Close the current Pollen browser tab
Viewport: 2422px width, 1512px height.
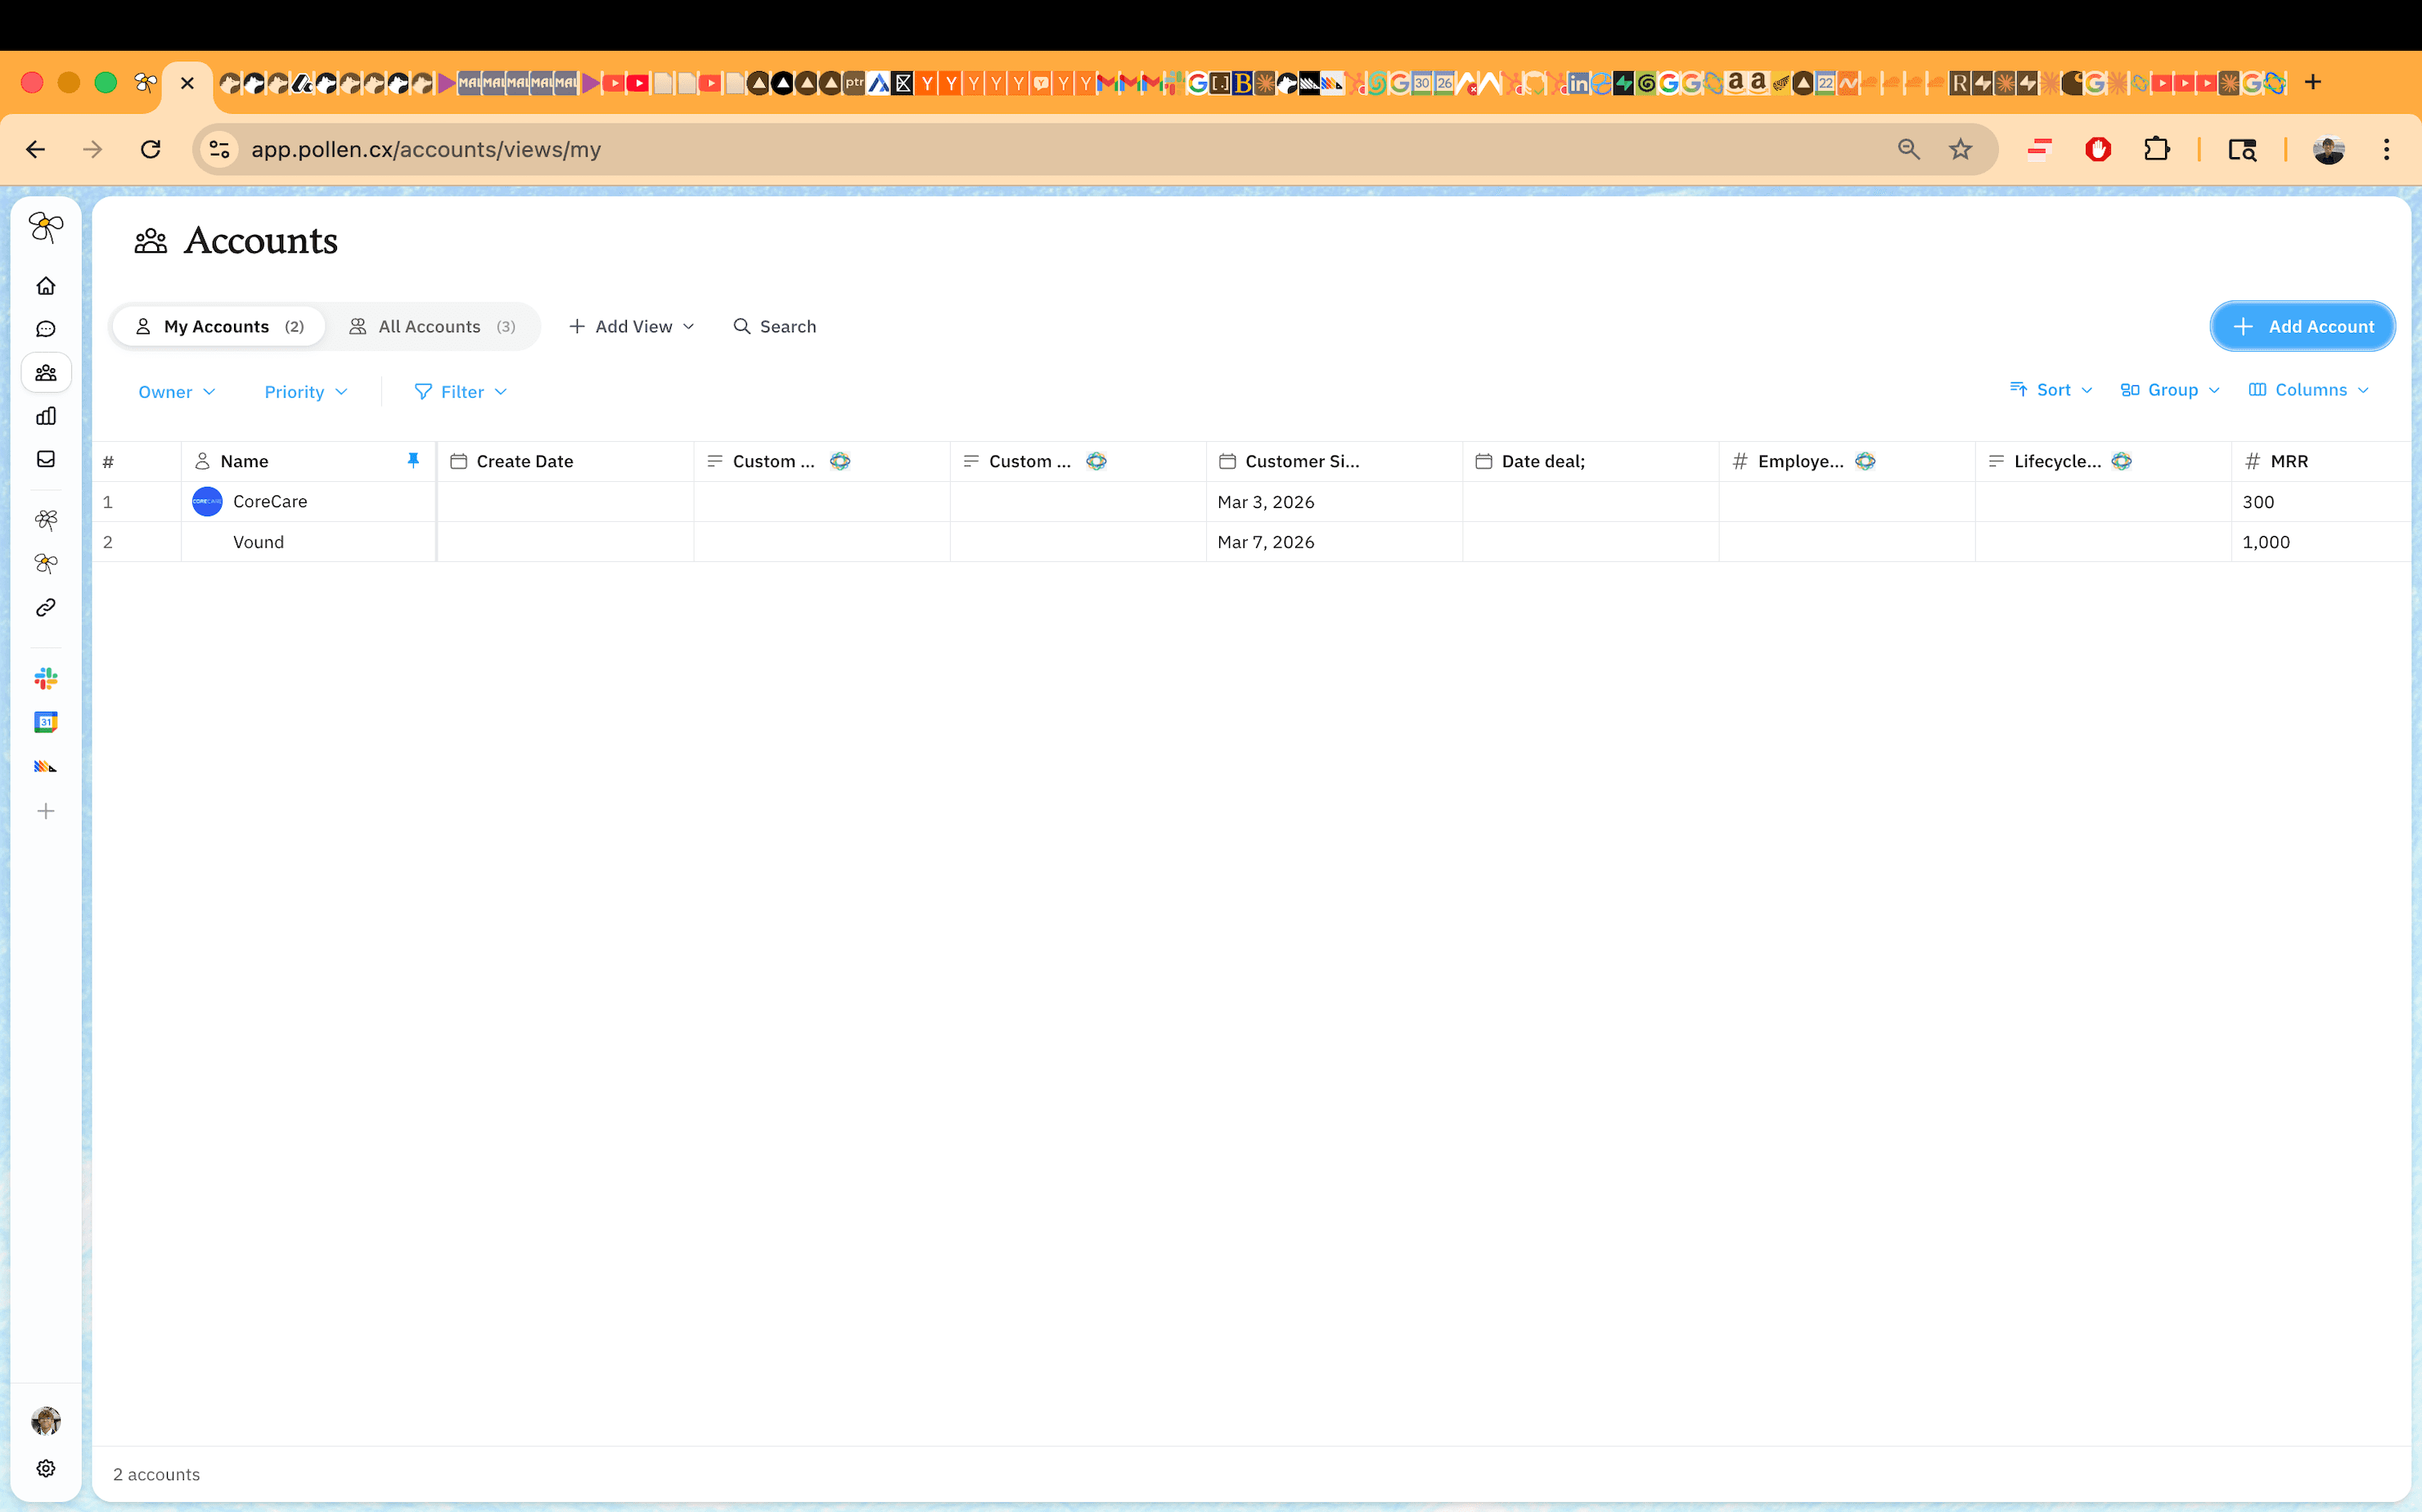point(187,83)
